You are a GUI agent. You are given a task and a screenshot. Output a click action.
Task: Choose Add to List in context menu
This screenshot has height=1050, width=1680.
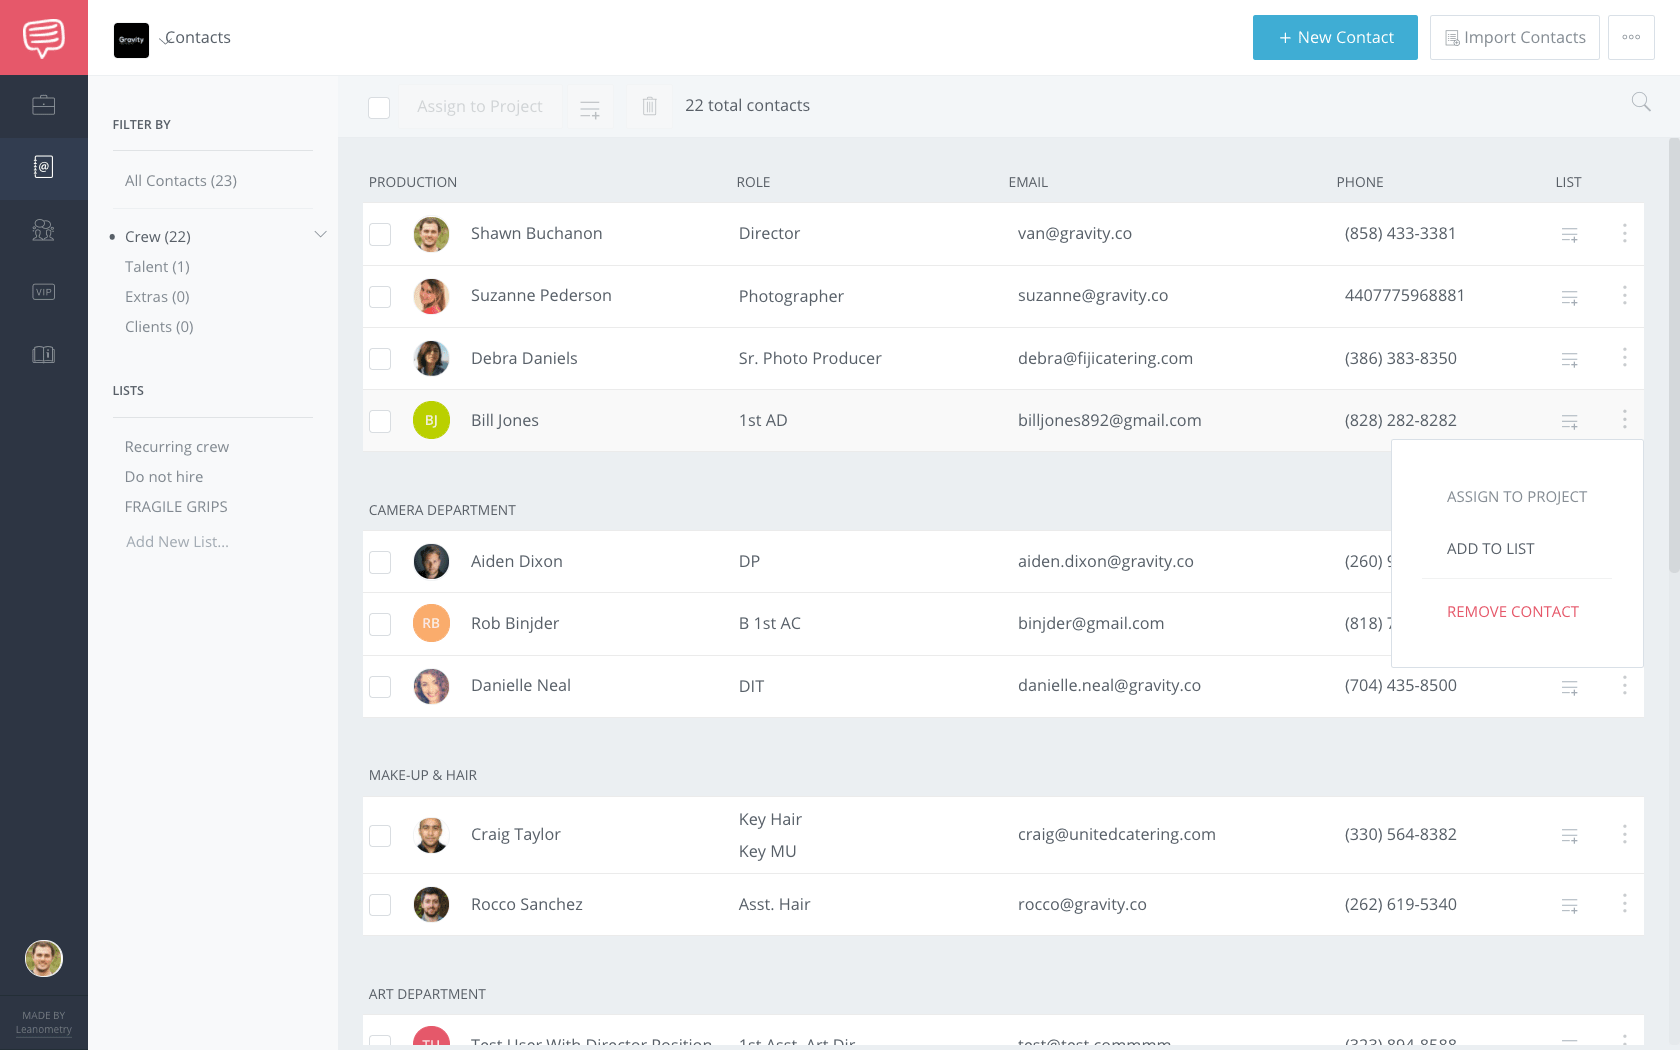point(1490,549)
